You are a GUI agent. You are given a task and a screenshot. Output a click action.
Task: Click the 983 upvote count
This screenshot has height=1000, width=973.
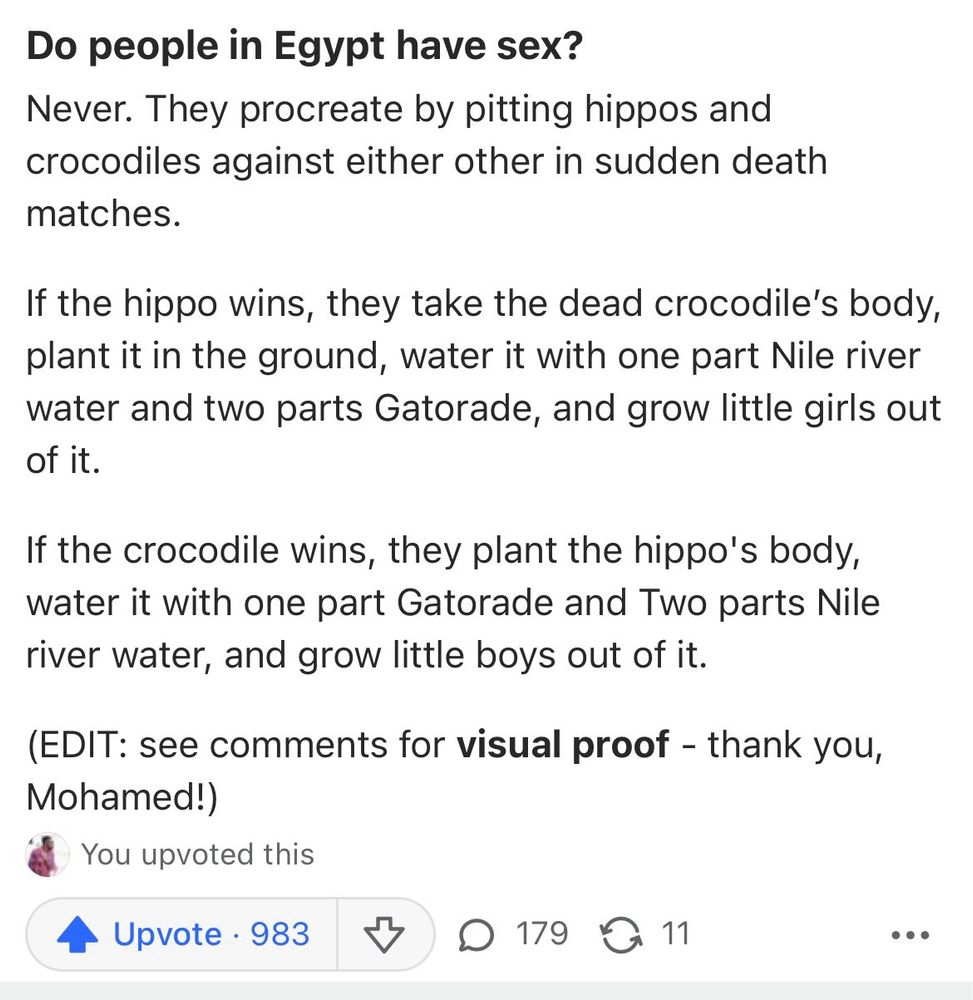pos(280,935)
